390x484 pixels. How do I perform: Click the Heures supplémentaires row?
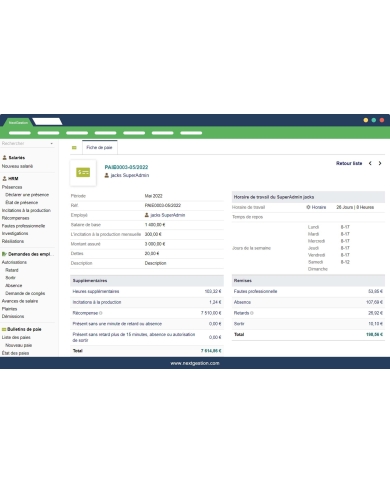pyautogui.click(x=147, y=292)
